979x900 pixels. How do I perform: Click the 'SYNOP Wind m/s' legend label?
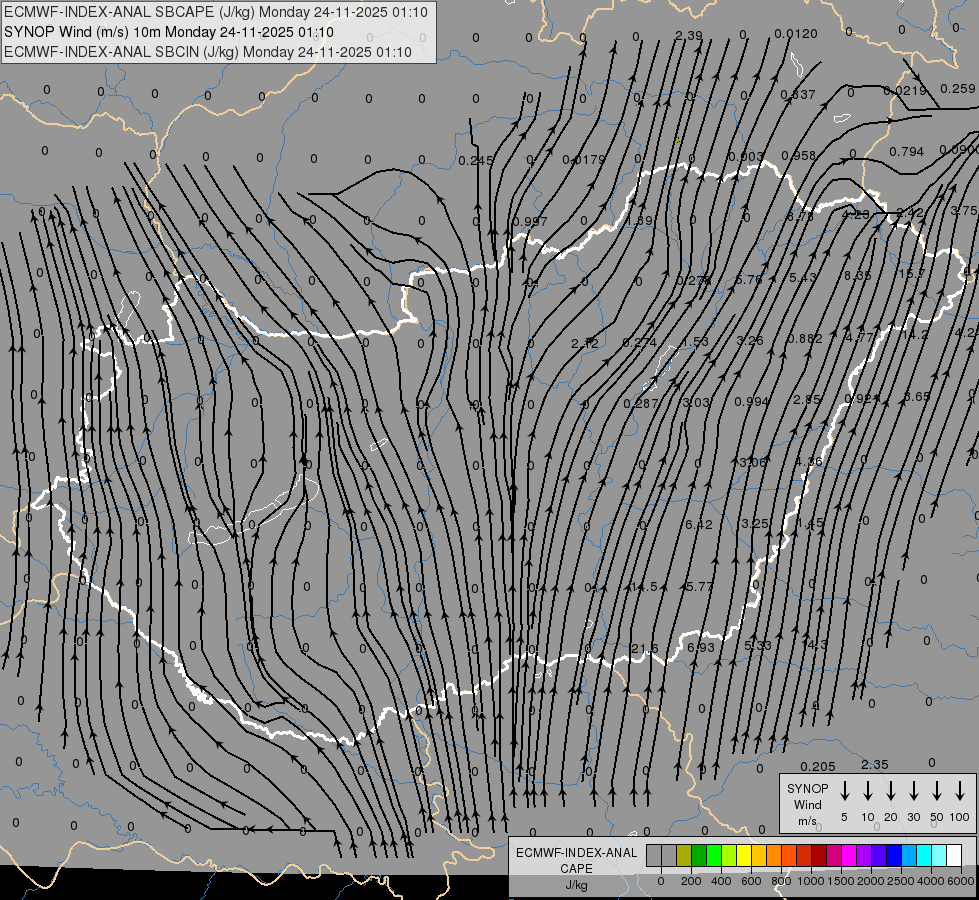click(x=807, y=804)
